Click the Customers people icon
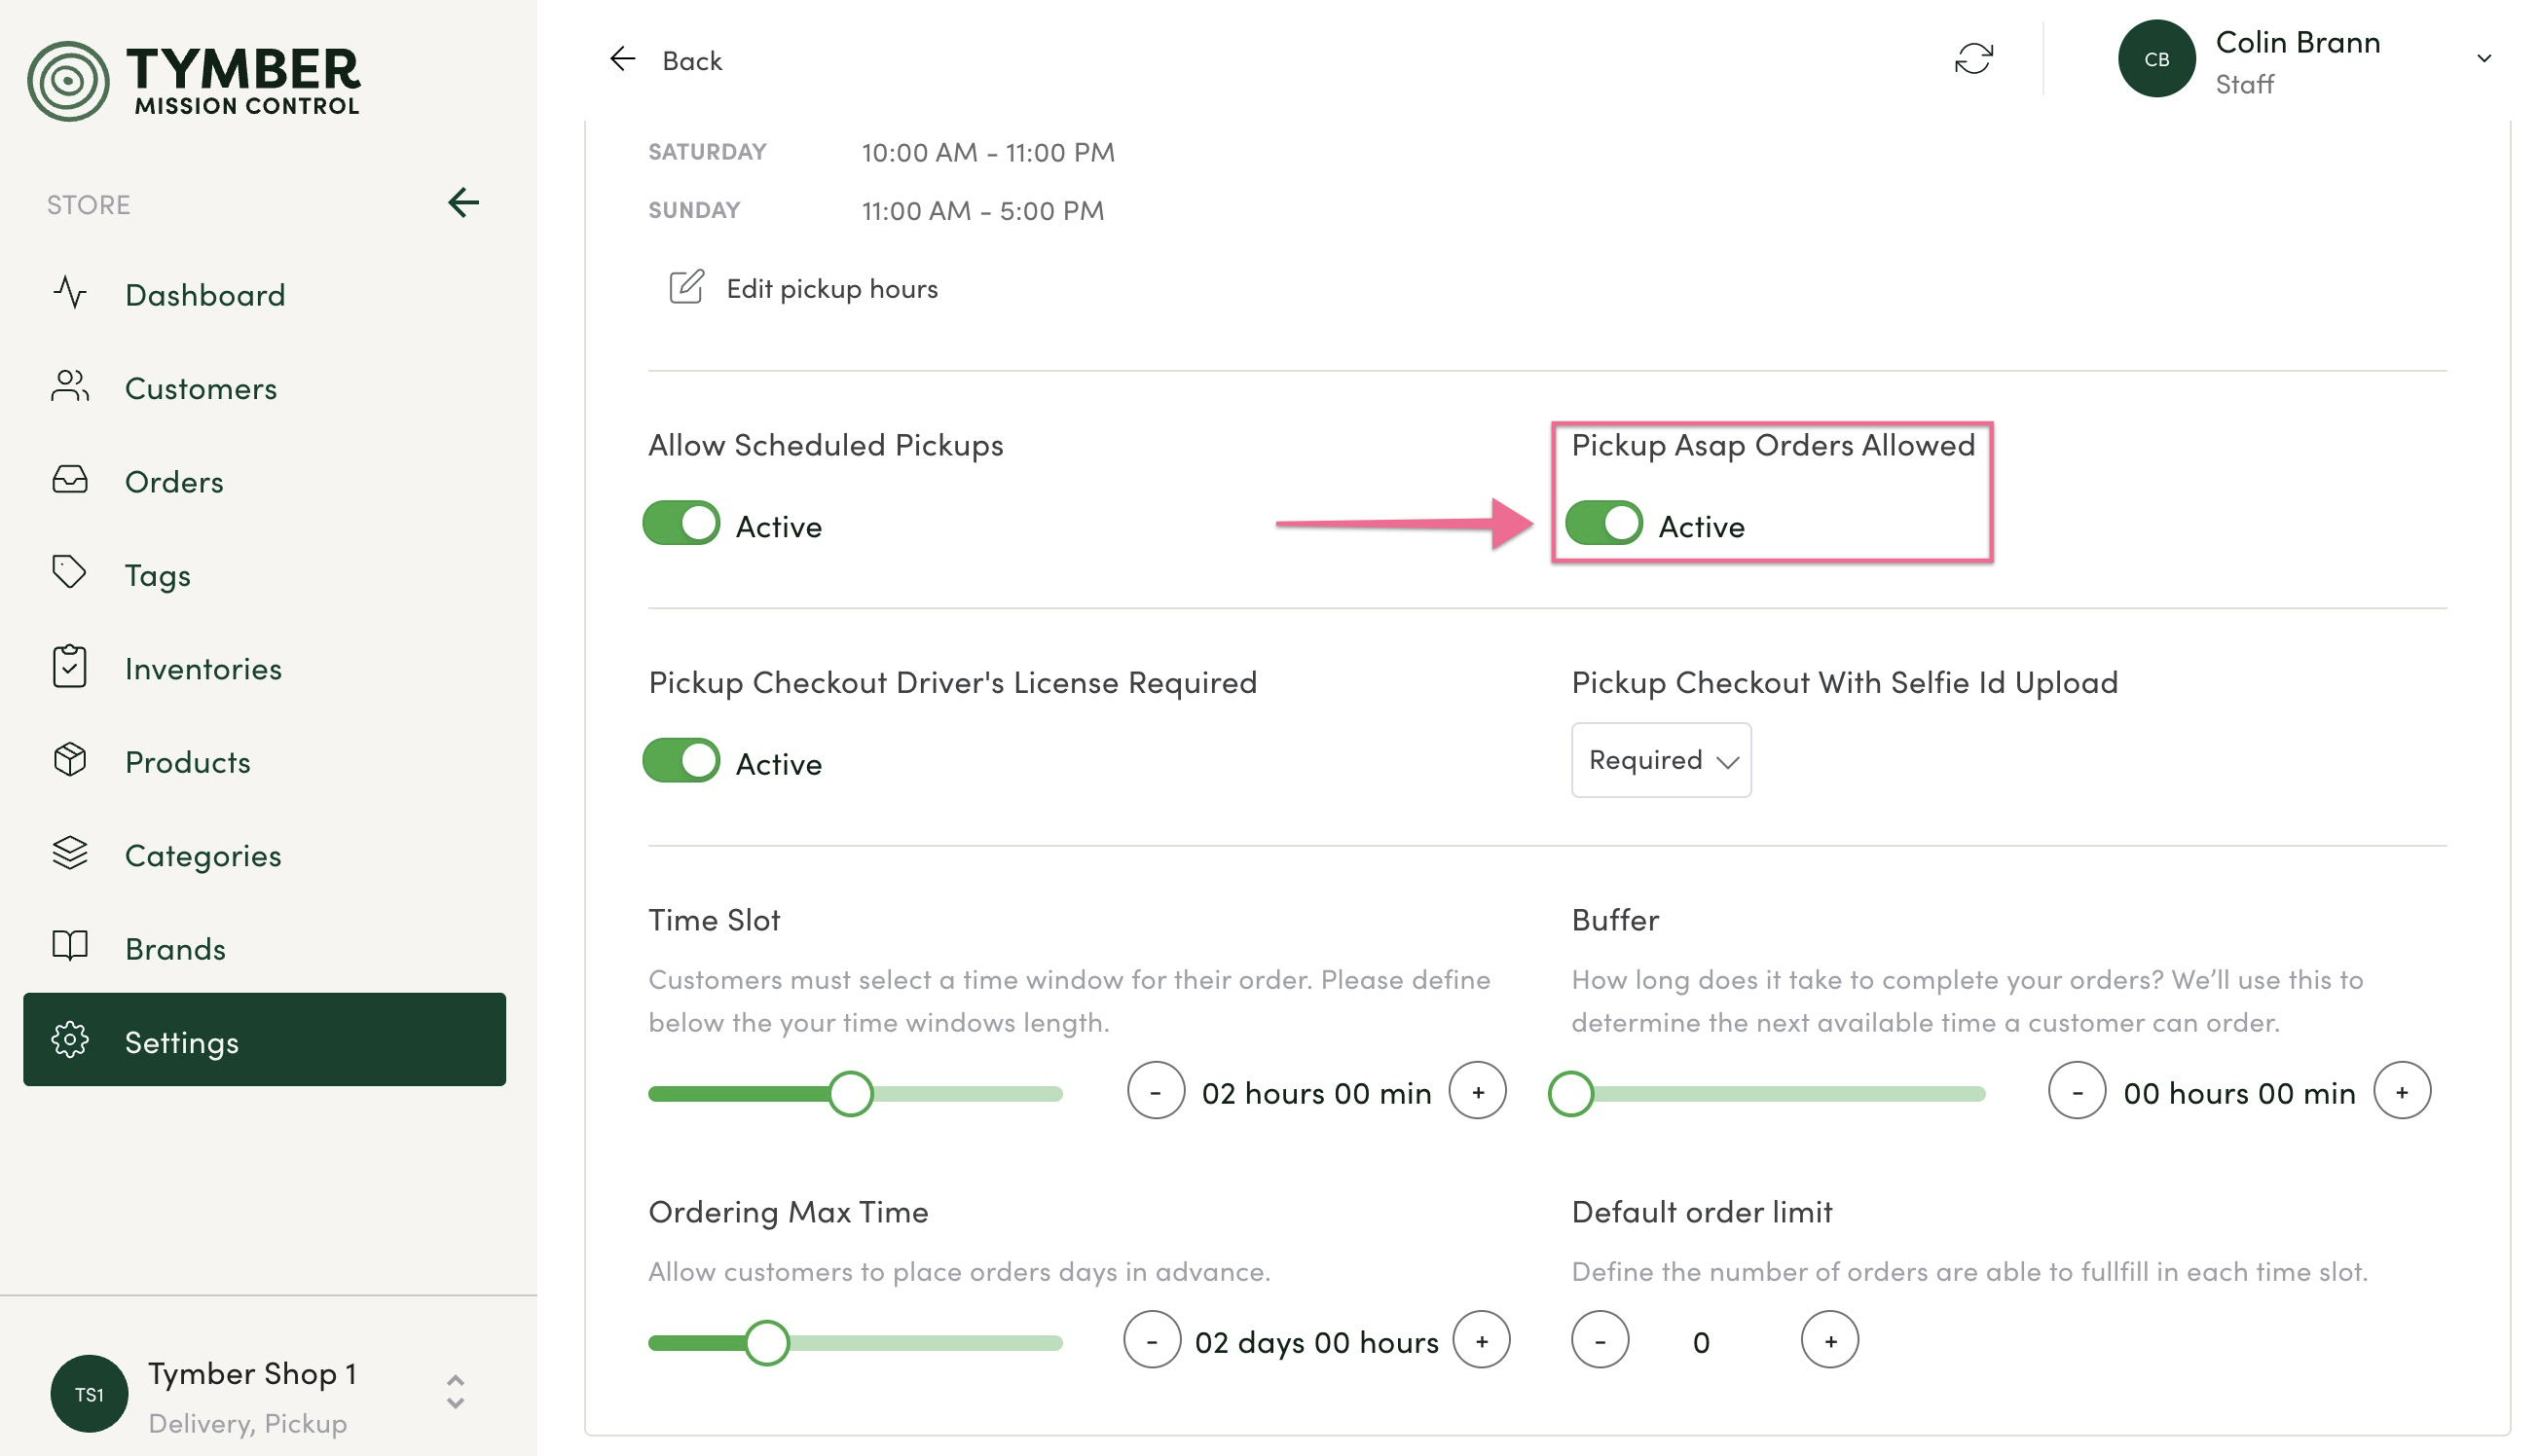Screen dimensions: 2539x1456 click(70, 386)
